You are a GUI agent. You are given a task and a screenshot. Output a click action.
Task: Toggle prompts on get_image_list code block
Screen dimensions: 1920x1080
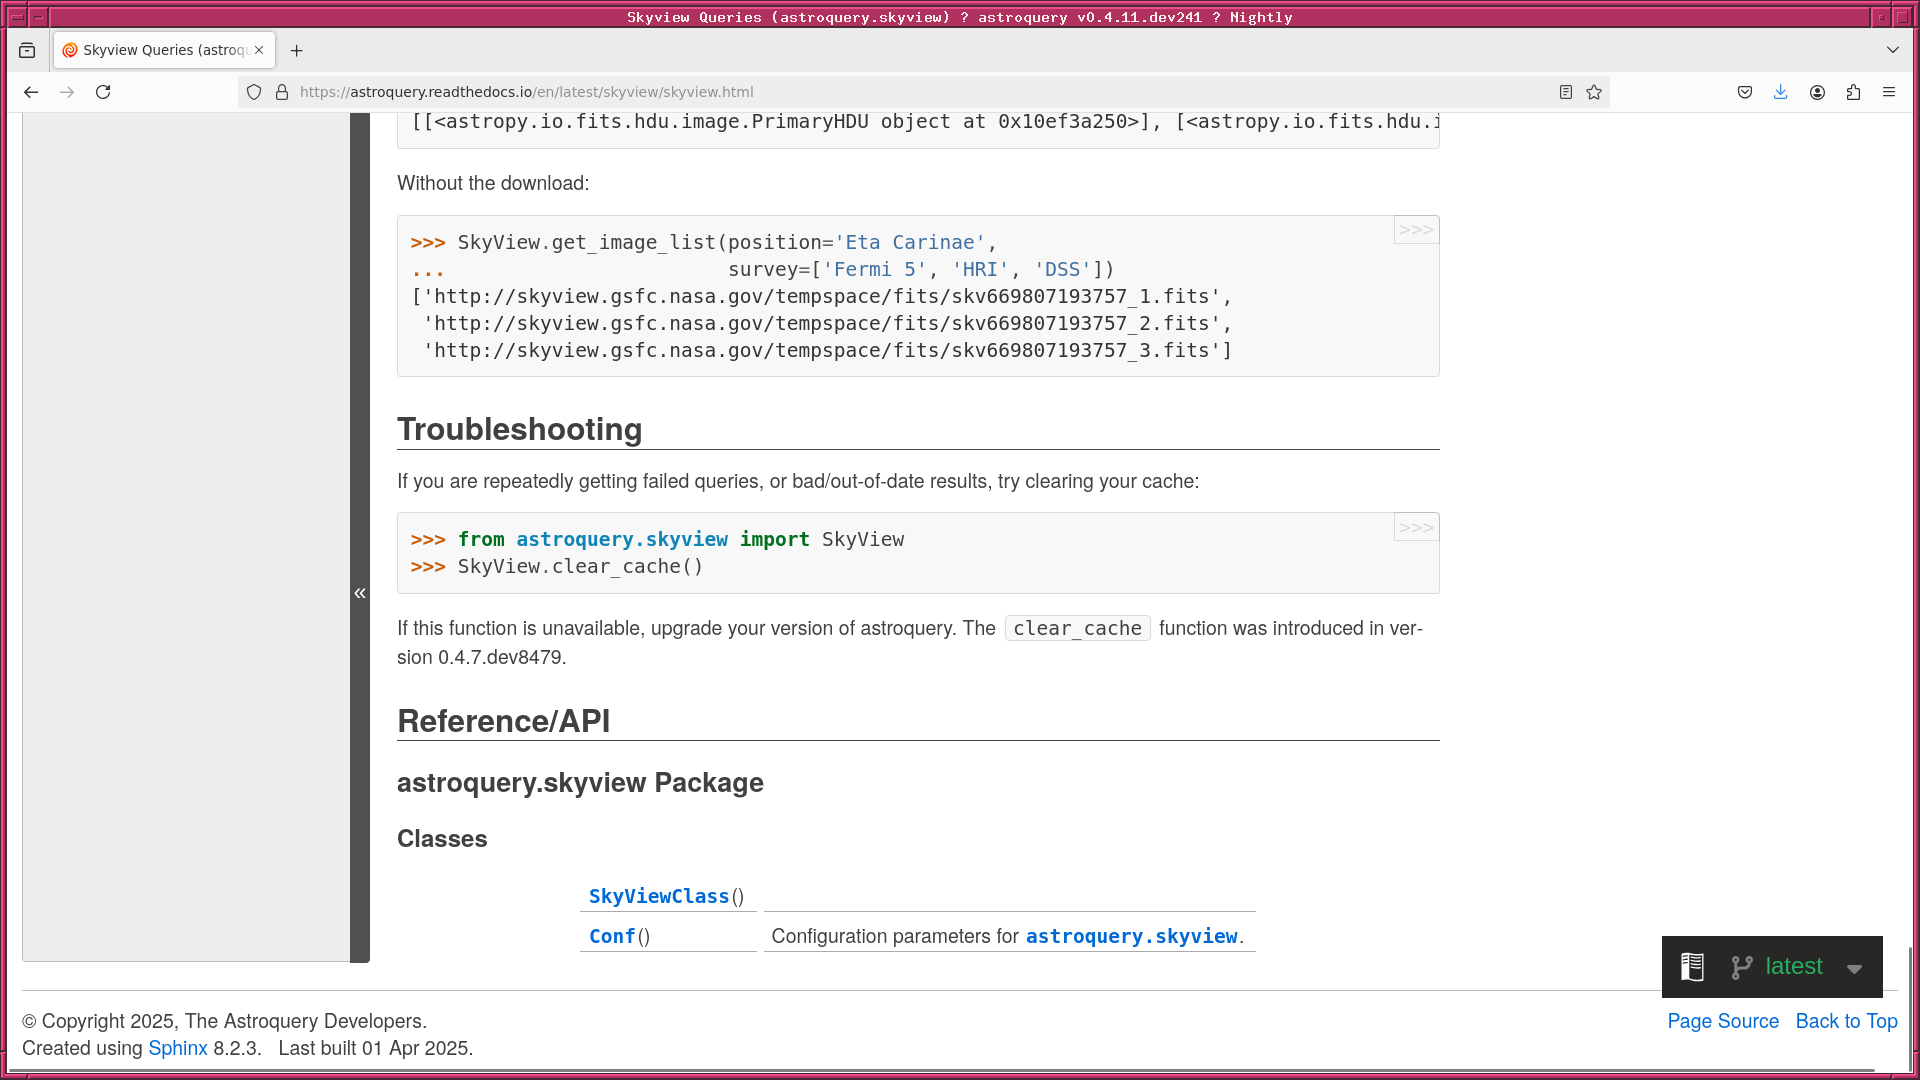click(x=1416, y=230)
